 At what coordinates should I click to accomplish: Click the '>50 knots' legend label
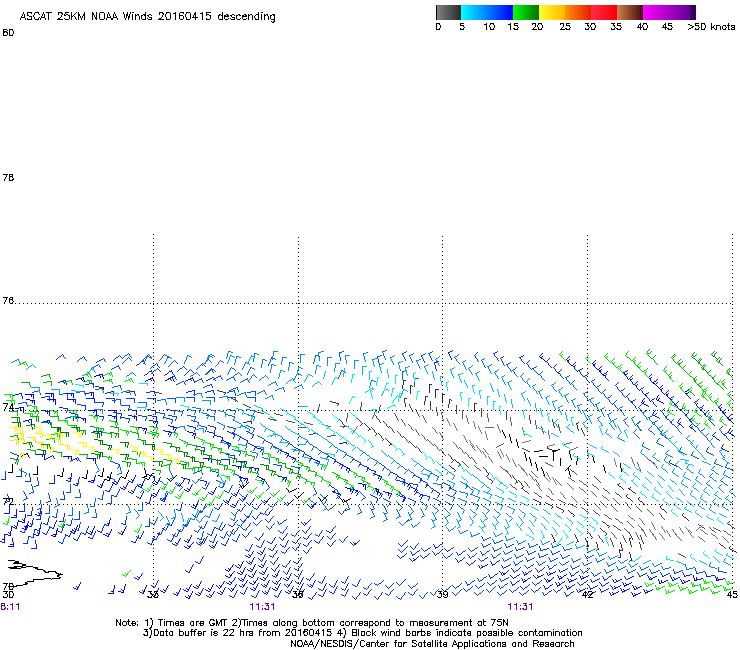click(711, 27)
